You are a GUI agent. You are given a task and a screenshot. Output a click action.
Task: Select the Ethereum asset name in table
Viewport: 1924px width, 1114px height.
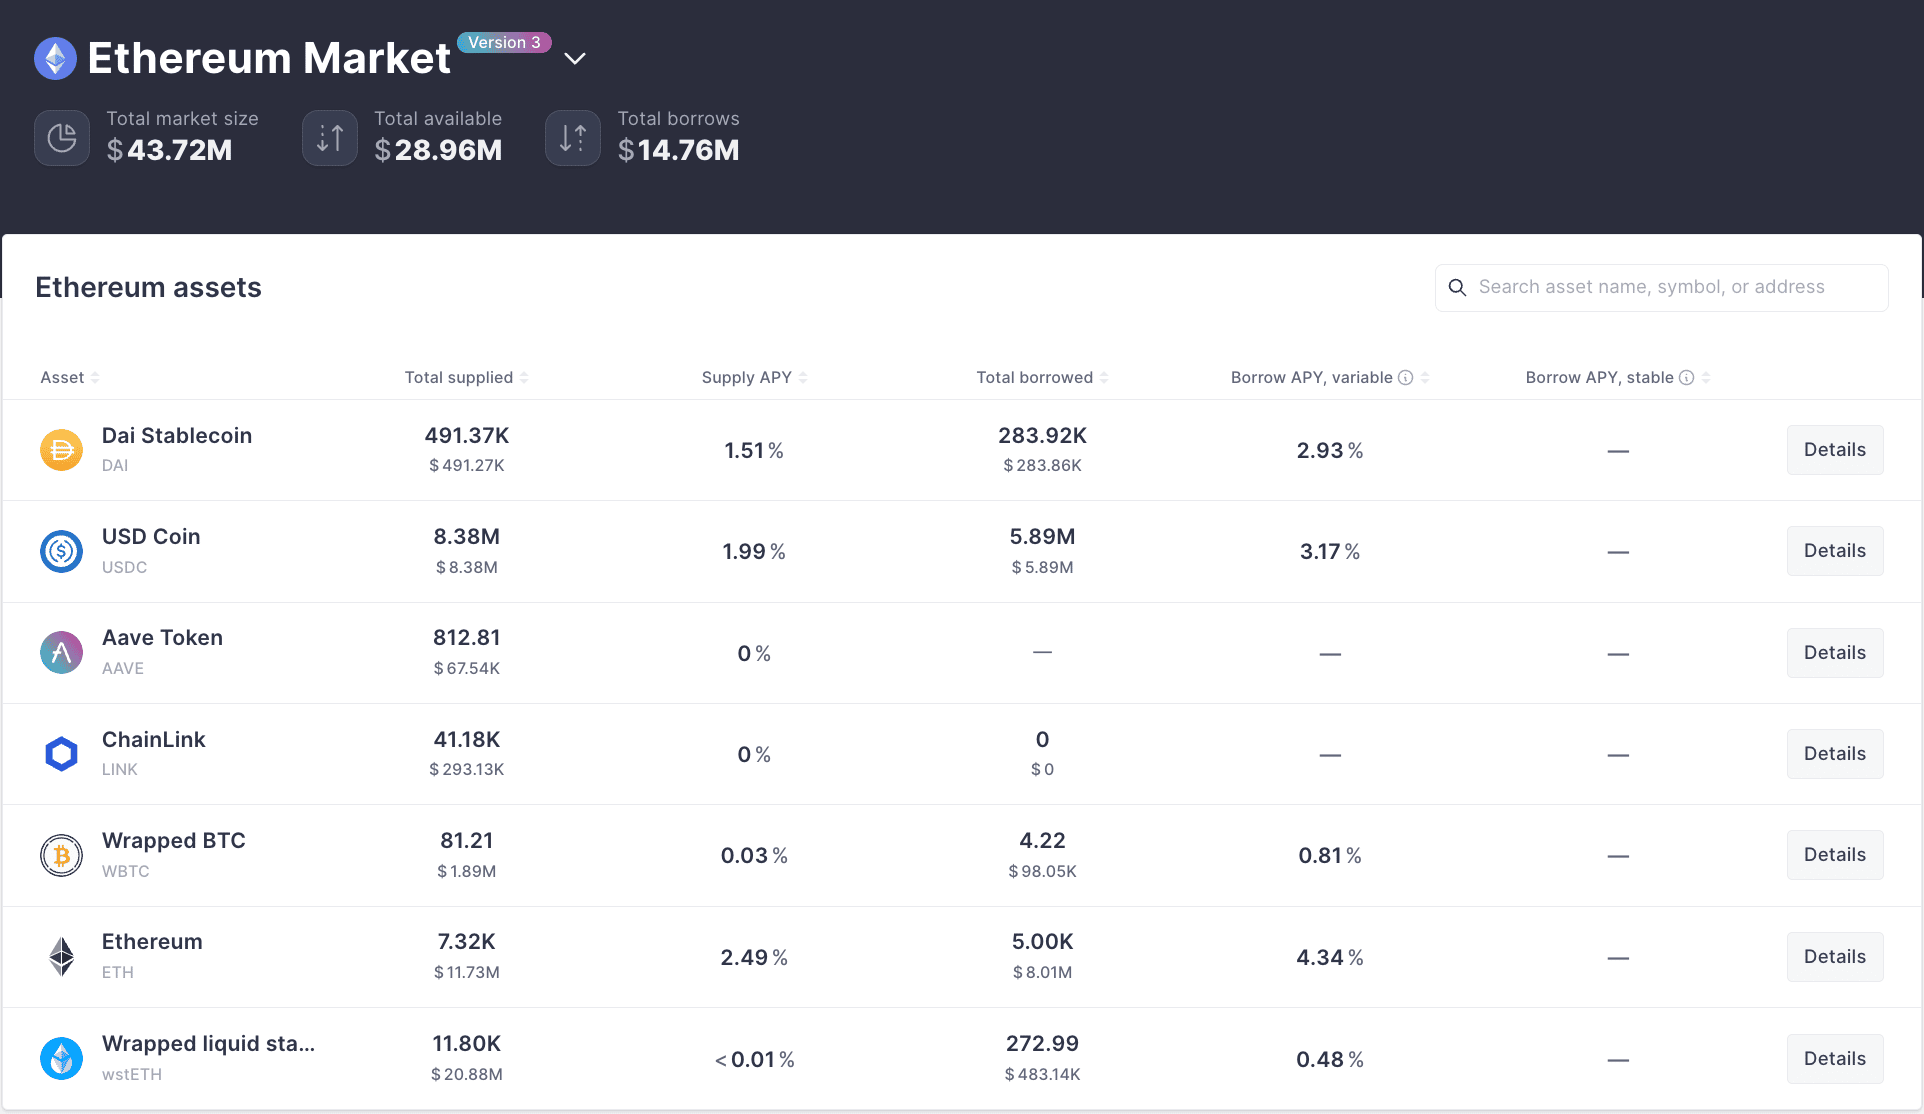tap(152, 942)
